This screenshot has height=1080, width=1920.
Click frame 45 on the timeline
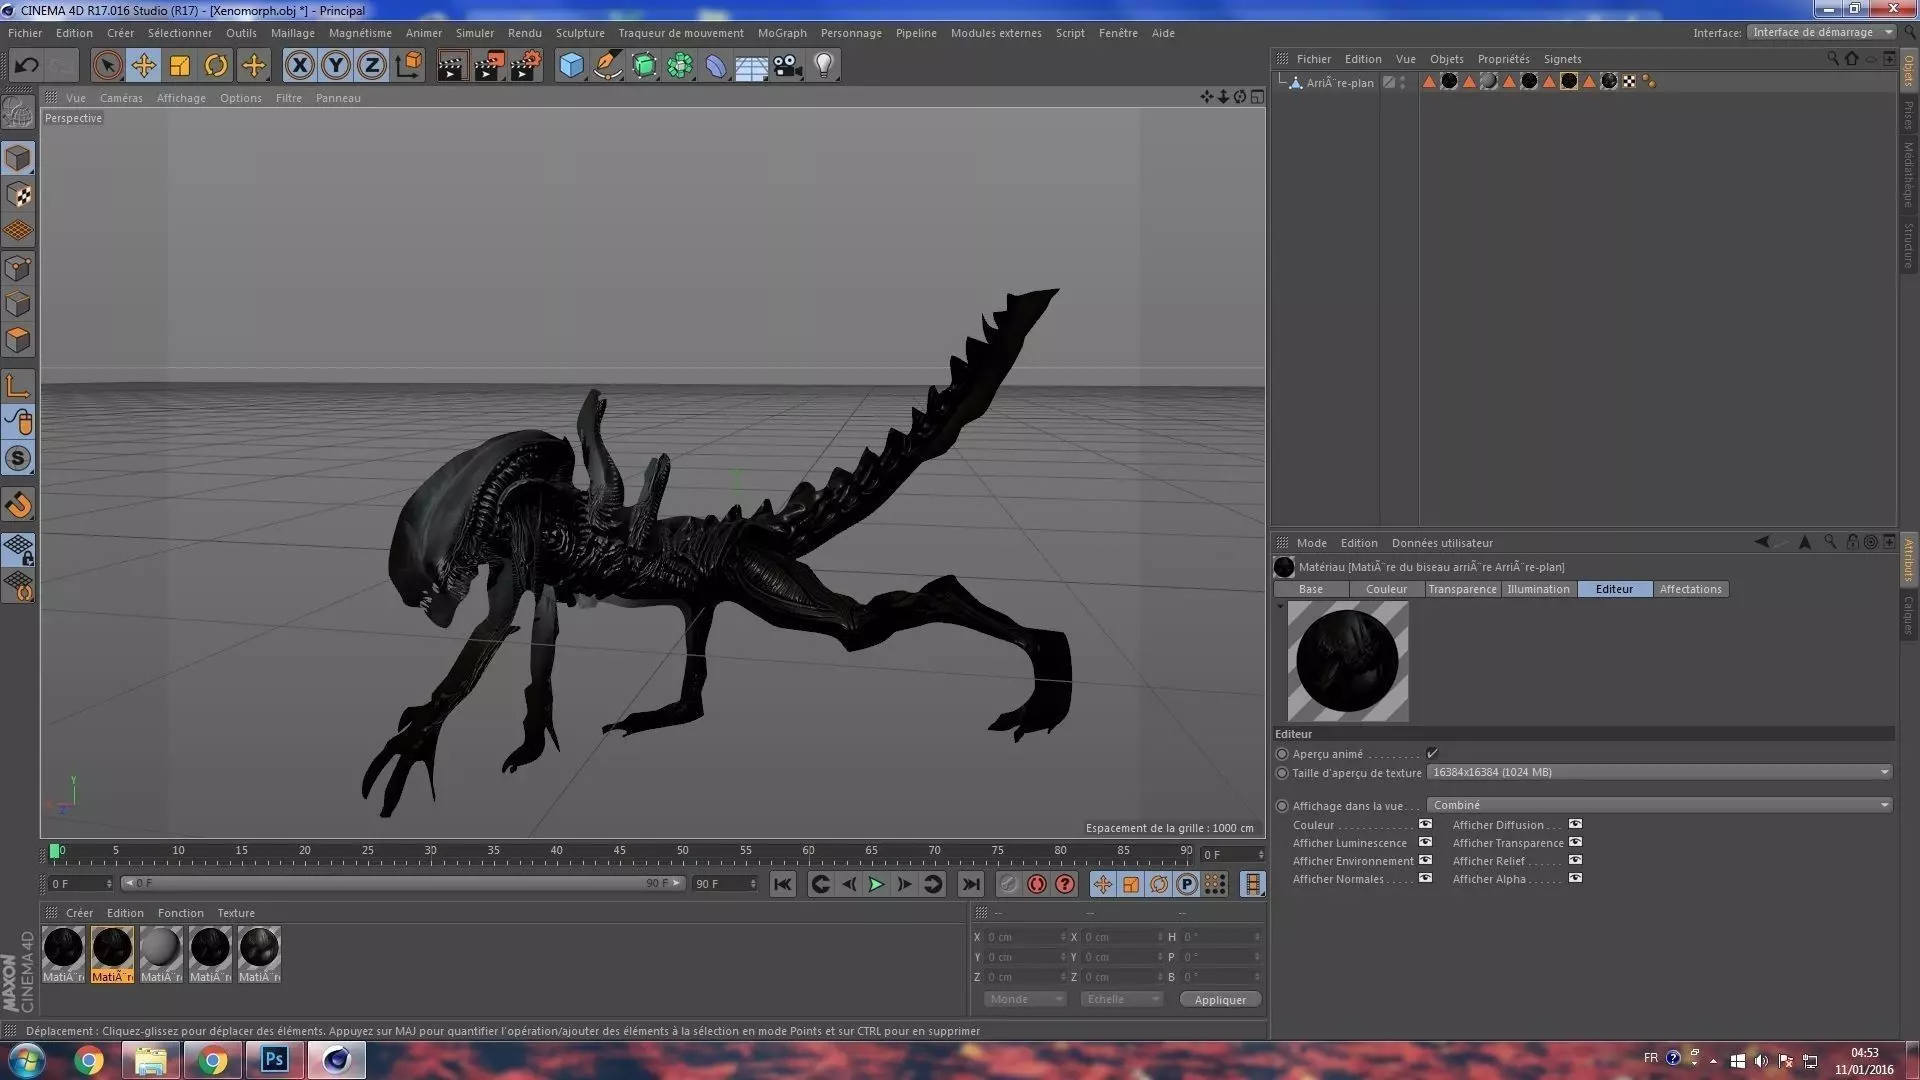[619, 853]
